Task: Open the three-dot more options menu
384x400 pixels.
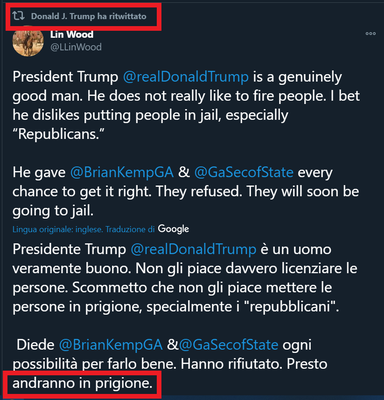Action: pyautogui.click(x=371, y=34)
